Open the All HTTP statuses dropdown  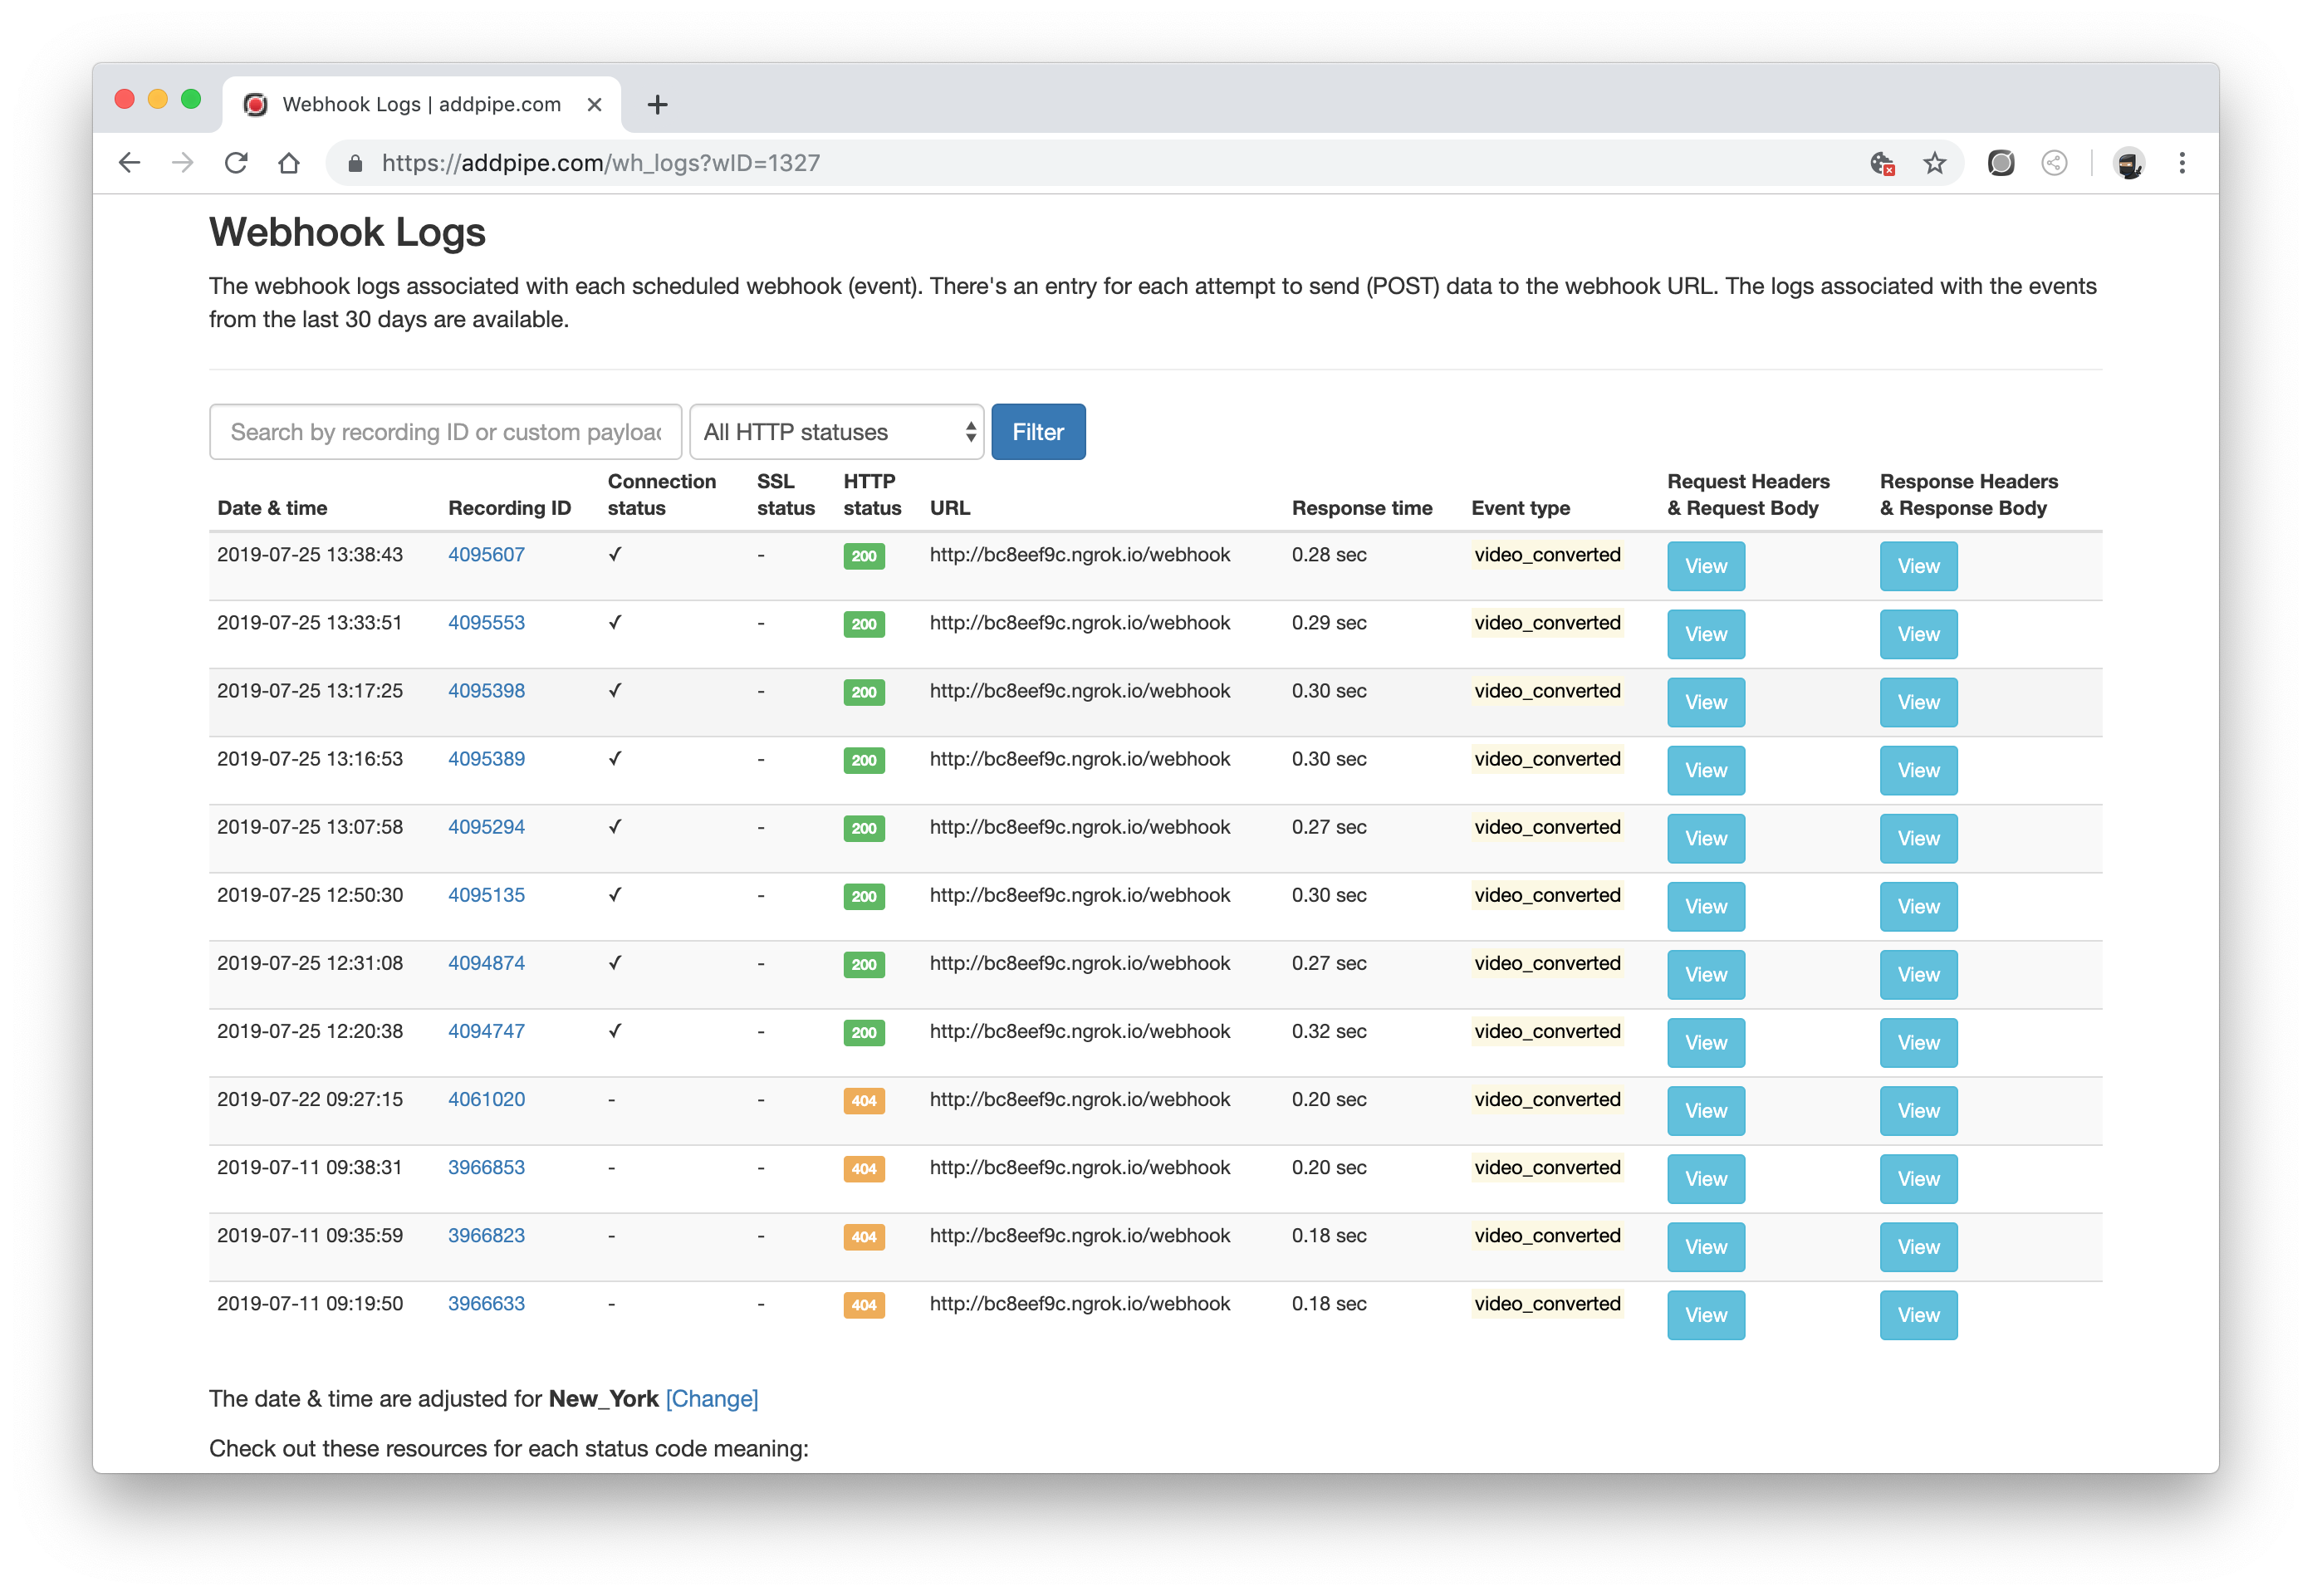836,431
